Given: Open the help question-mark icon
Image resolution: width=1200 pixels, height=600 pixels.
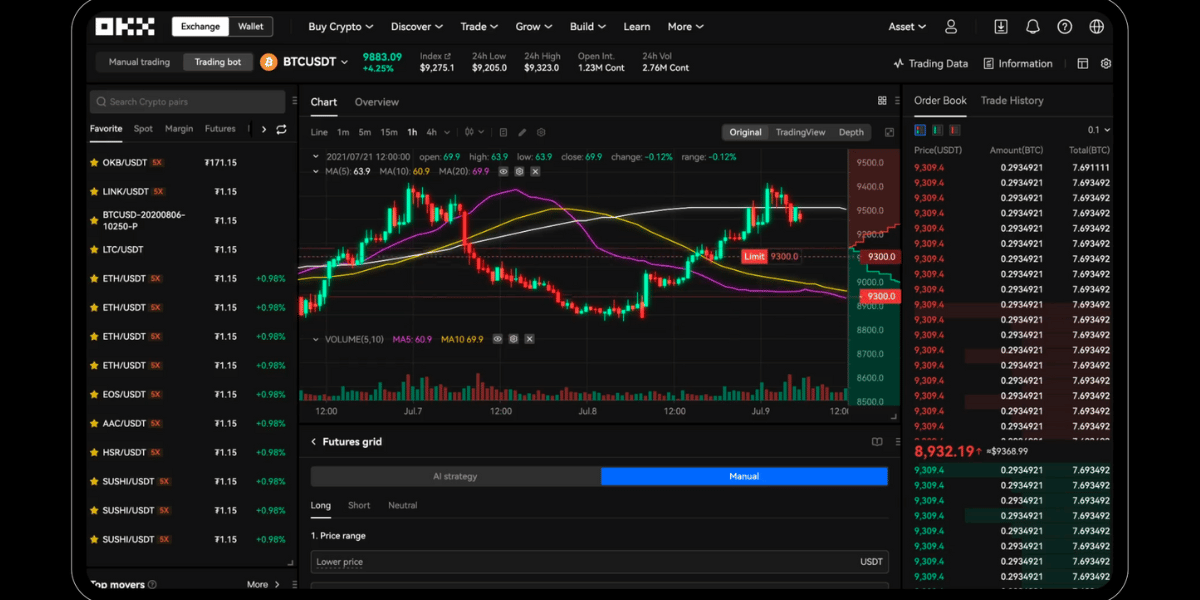Looking at the screenshot, I should (1065, 27).
